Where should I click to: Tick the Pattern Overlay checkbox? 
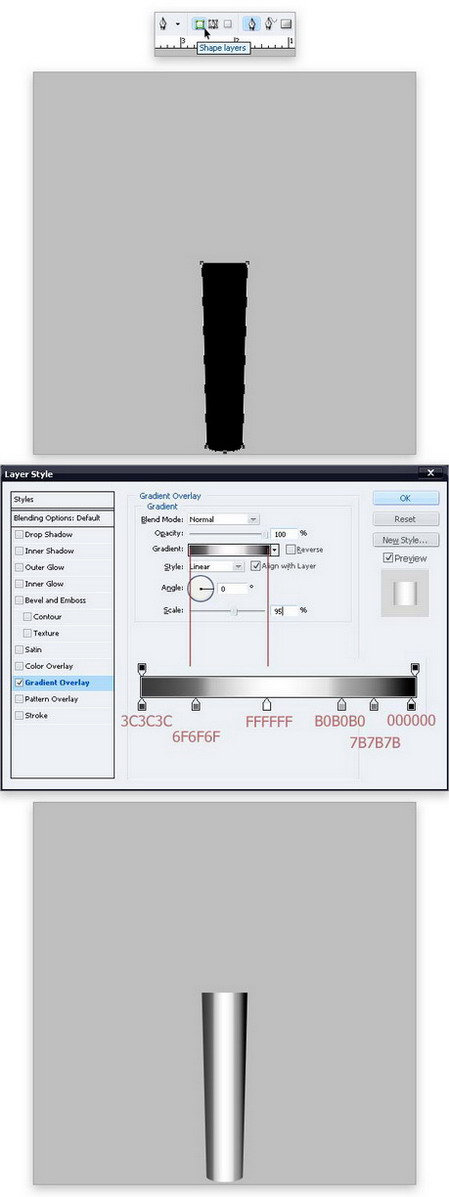pos(18,699)
